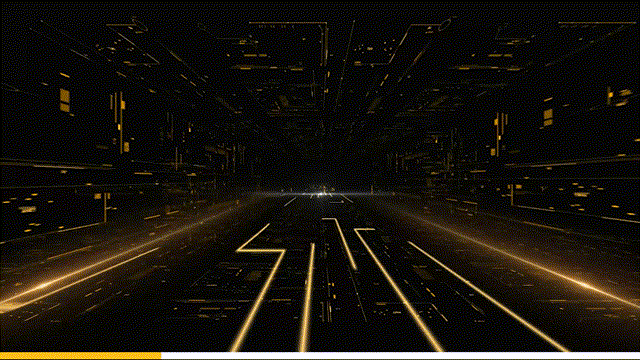The image size is (640, 360).
Task: Click the yellow rectangle panel on upper left wall
Action: 64,100
